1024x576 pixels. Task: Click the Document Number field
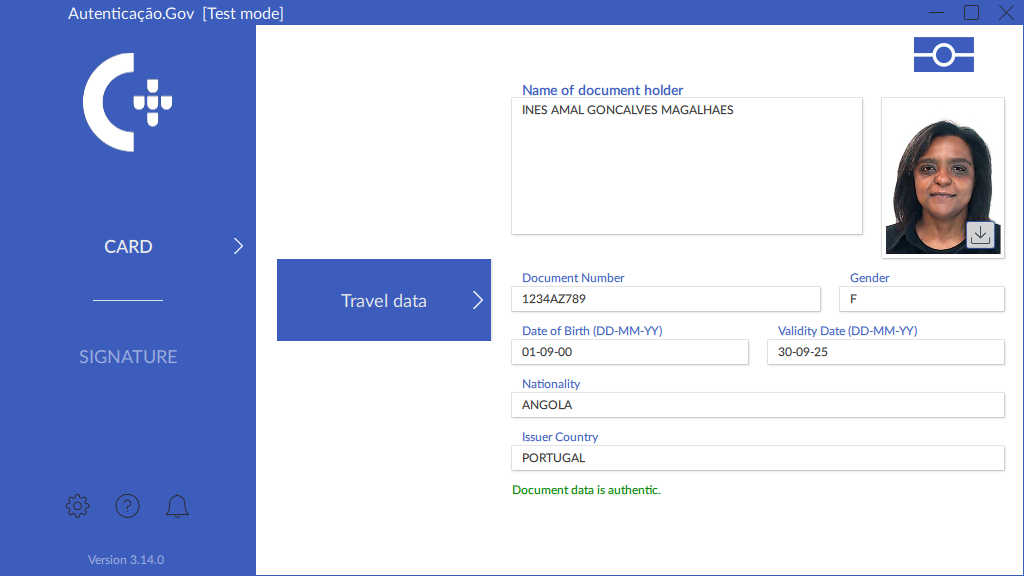pos(666,299)
